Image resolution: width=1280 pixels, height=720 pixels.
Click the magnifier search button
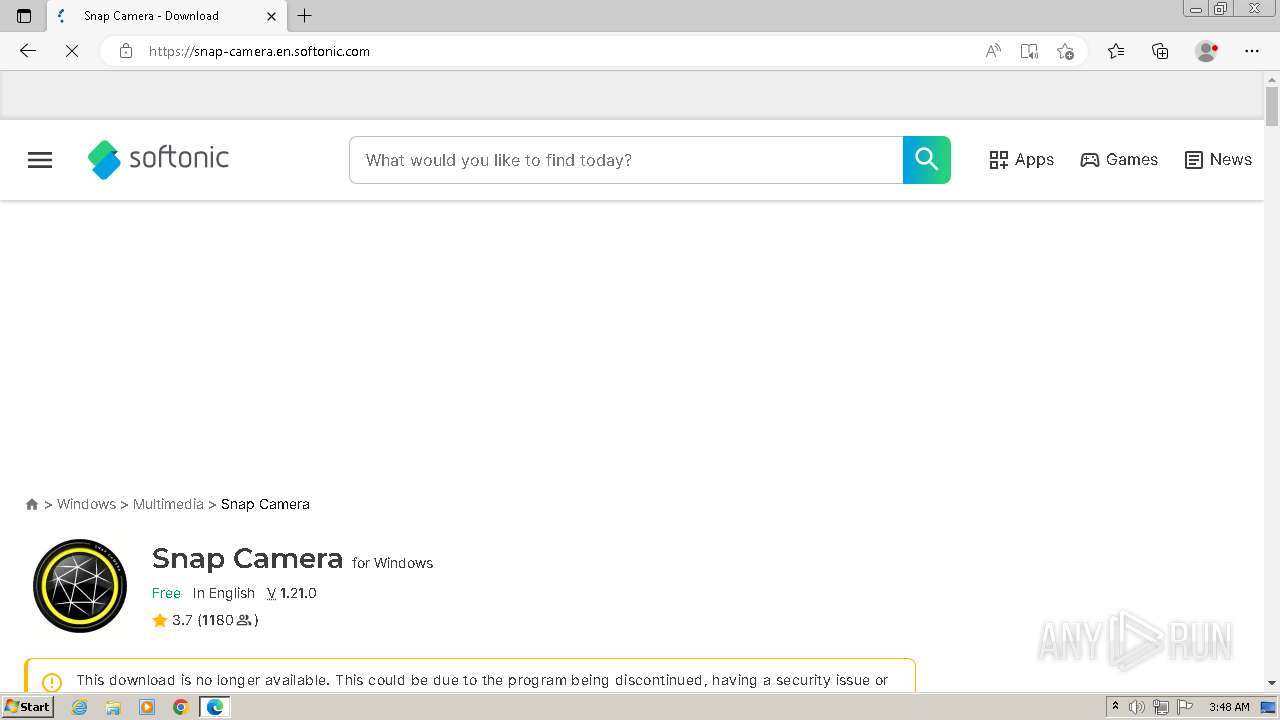[x=926, y=160]
